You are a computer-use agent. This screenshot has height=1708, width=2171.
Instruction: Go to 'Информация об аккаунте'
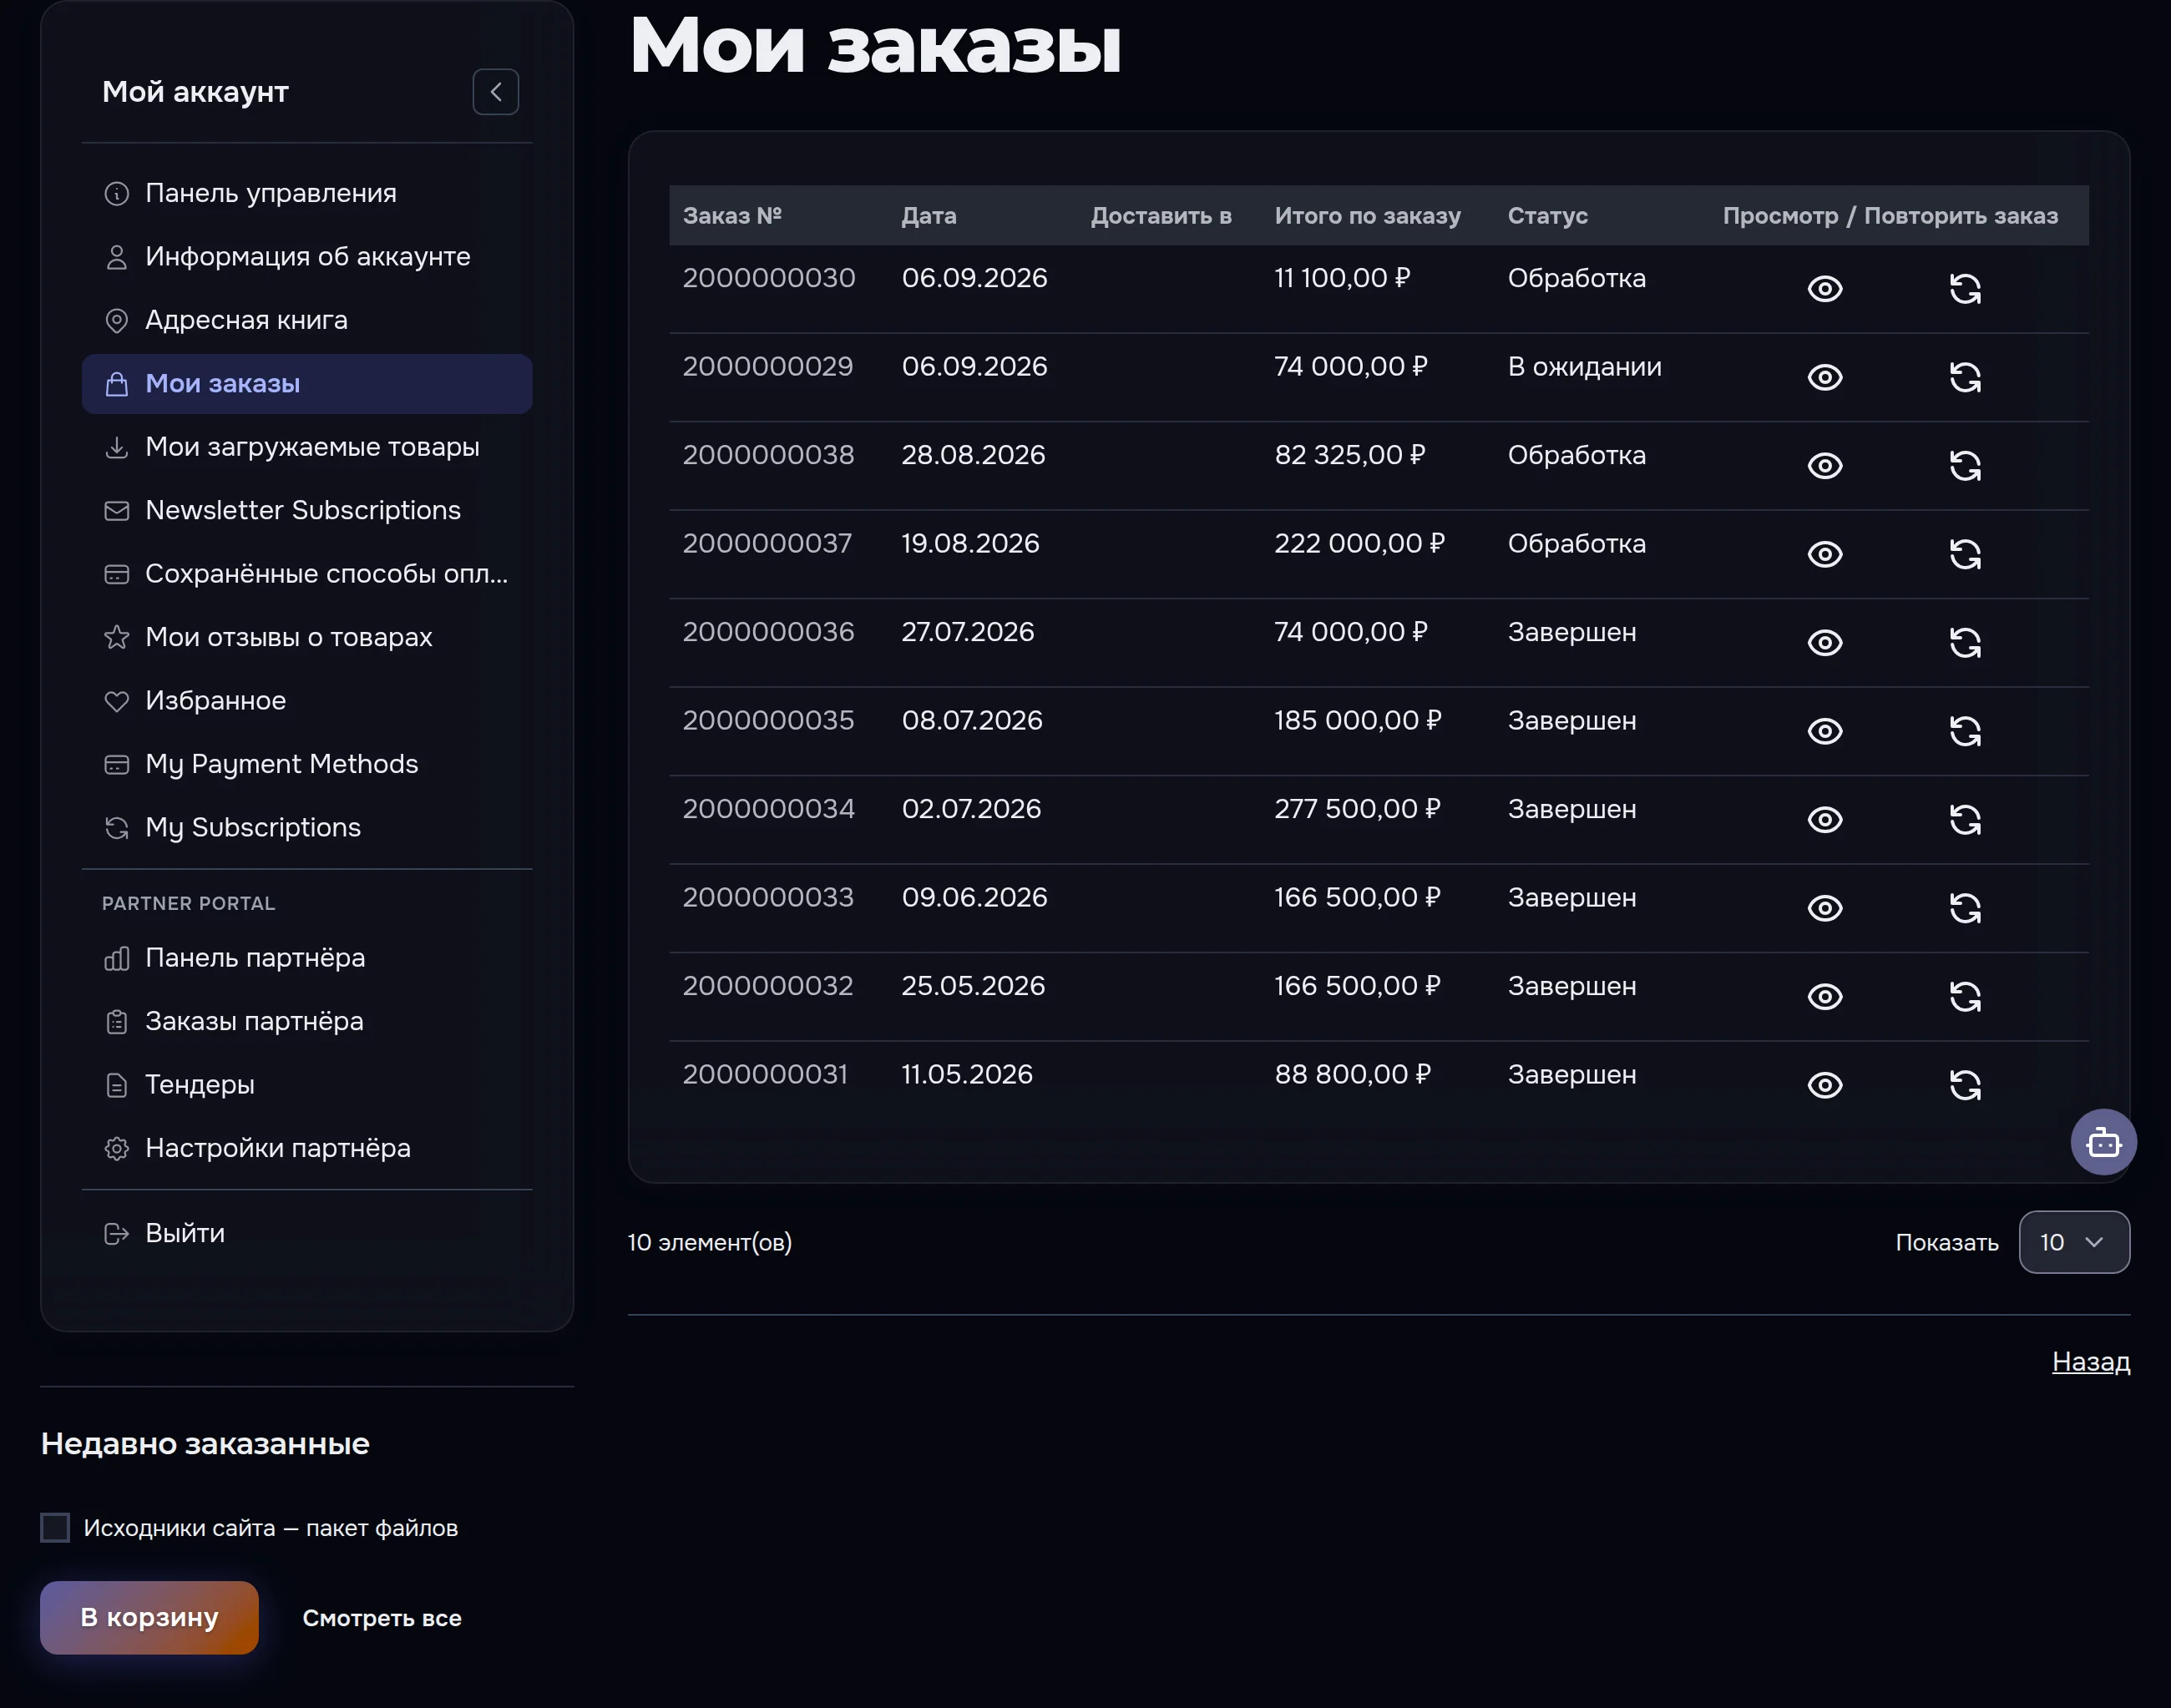pos(307,257)
